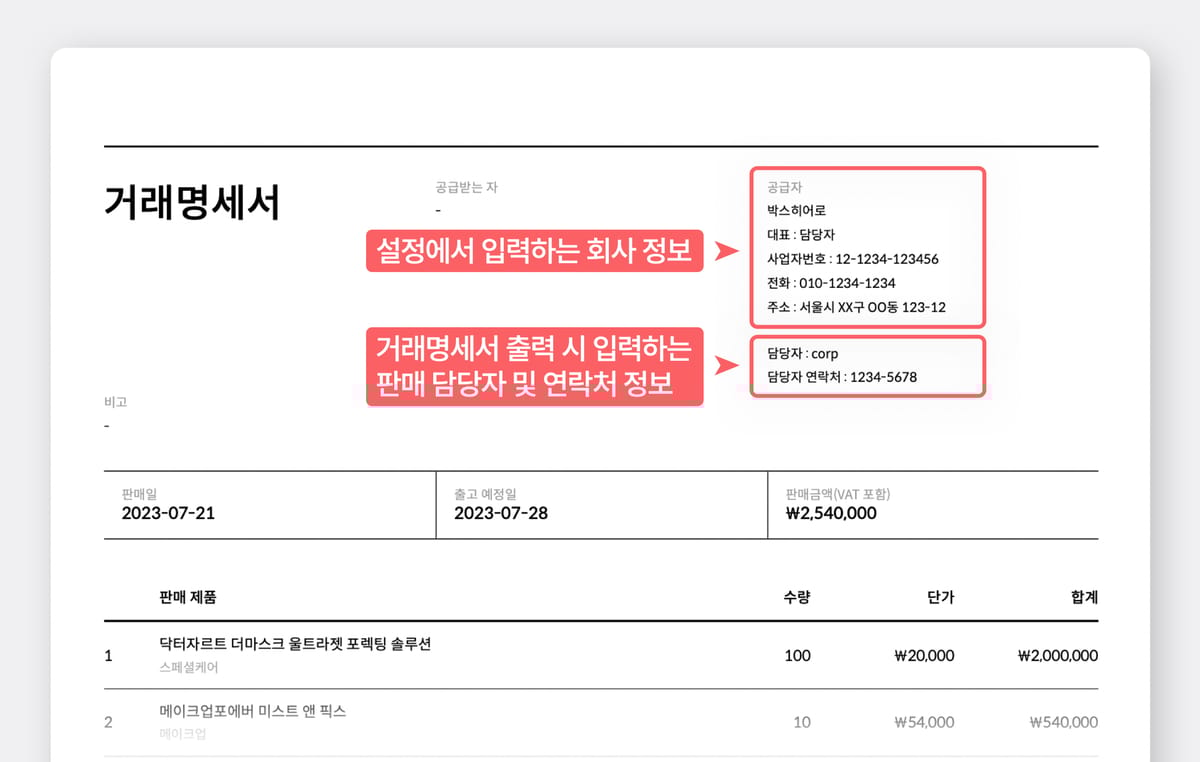This screenshot has height=762, width=1200.
Task: Click the supplier name 박스히어로
Action: click(x=796, y=211)
